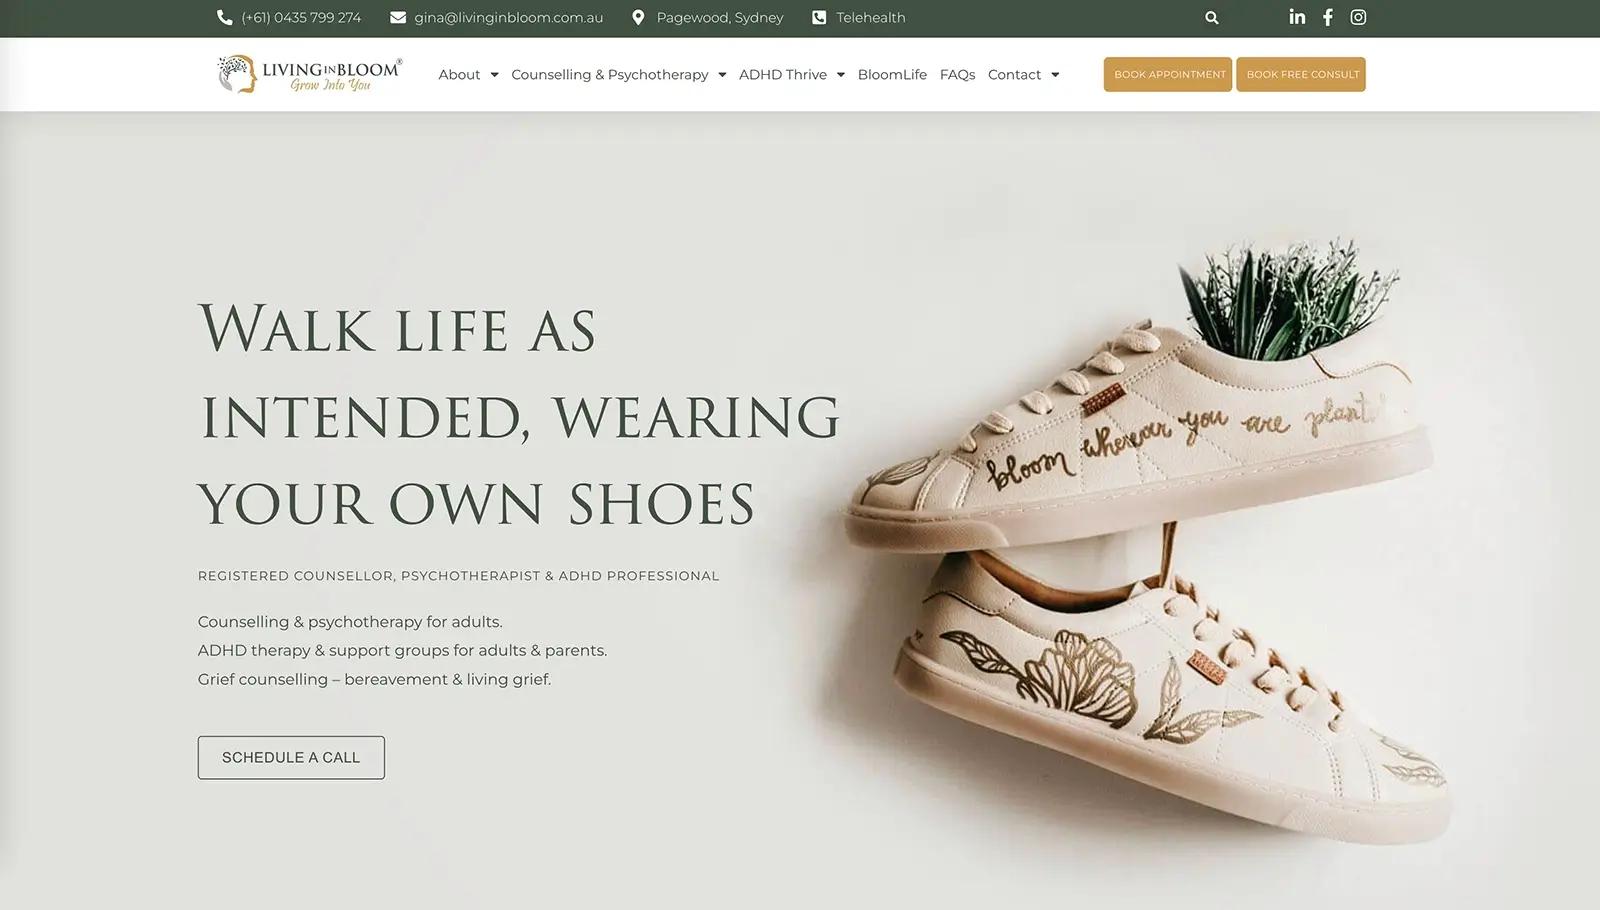Click the location pin icon
Viewport: 1600px width, 910px height.
point(638,17)
